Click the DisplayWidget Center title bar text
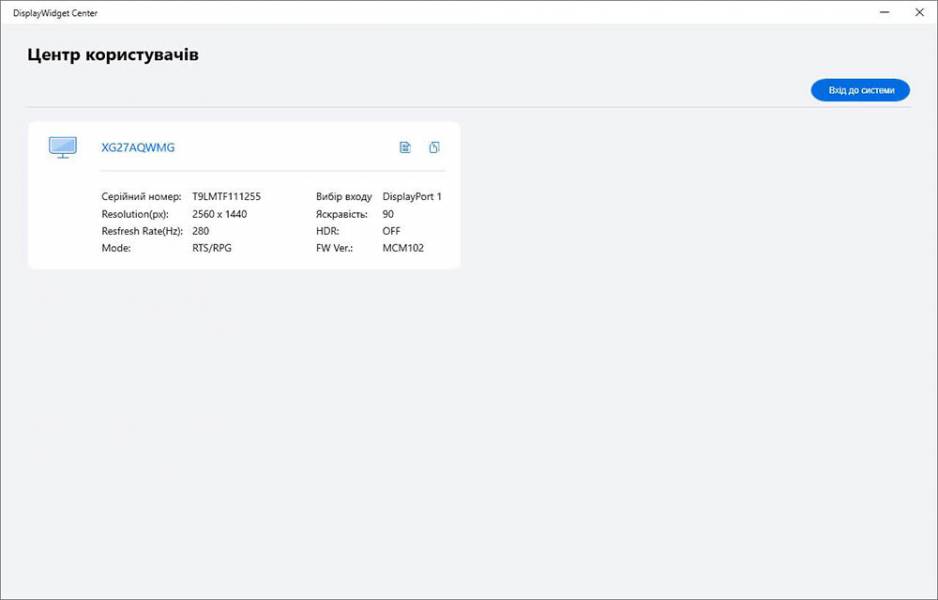This screenshot has height=600, width=938. point(55,13)
